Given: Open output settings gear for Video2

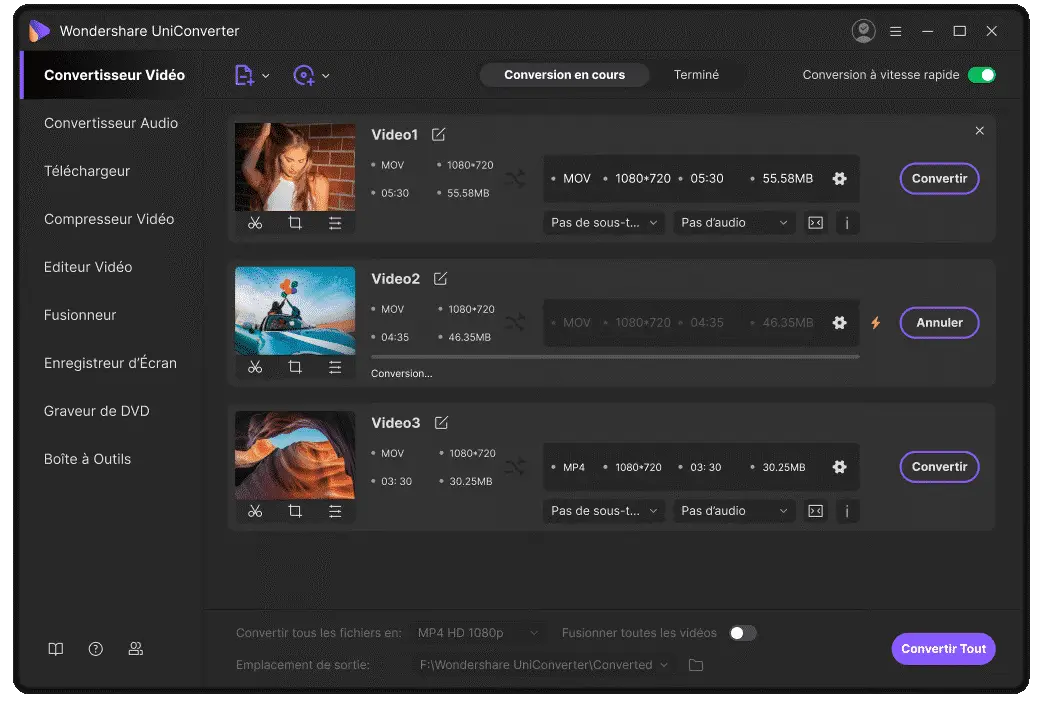Looking at the screenshot, I should coord(839,322).
